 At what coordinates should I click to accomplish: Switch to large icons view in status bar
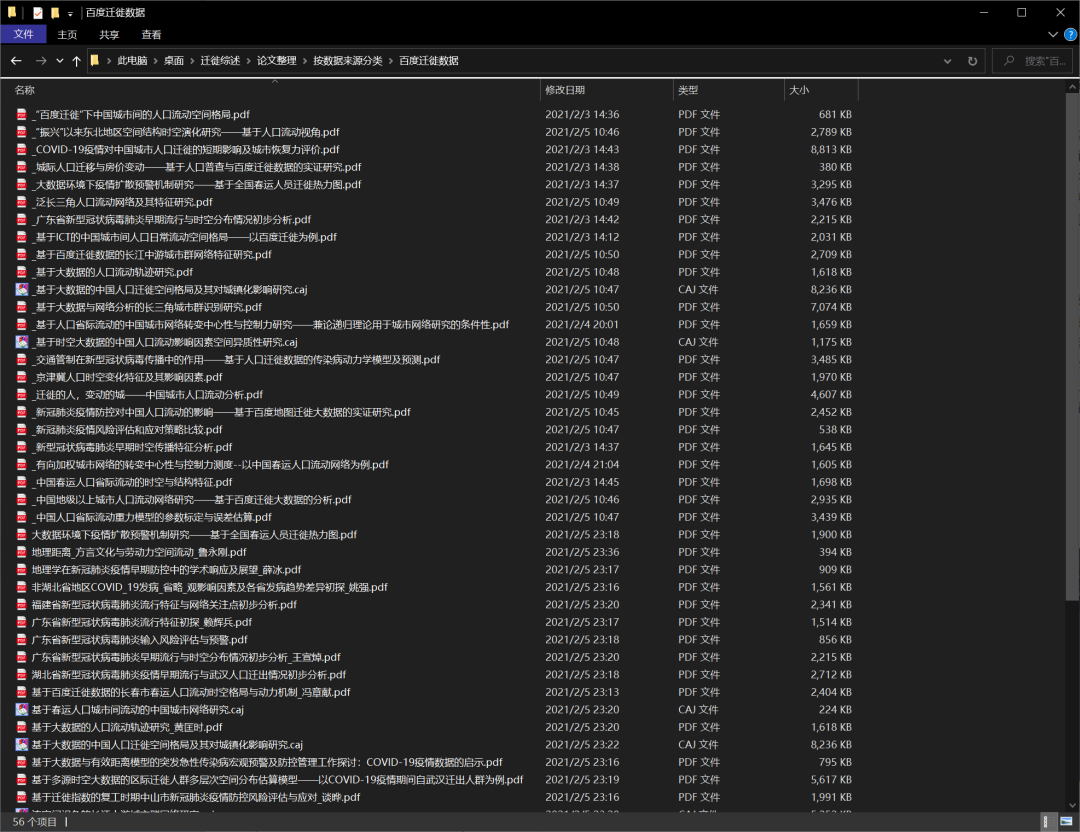pyautogui.click(x=1066, y=822)
